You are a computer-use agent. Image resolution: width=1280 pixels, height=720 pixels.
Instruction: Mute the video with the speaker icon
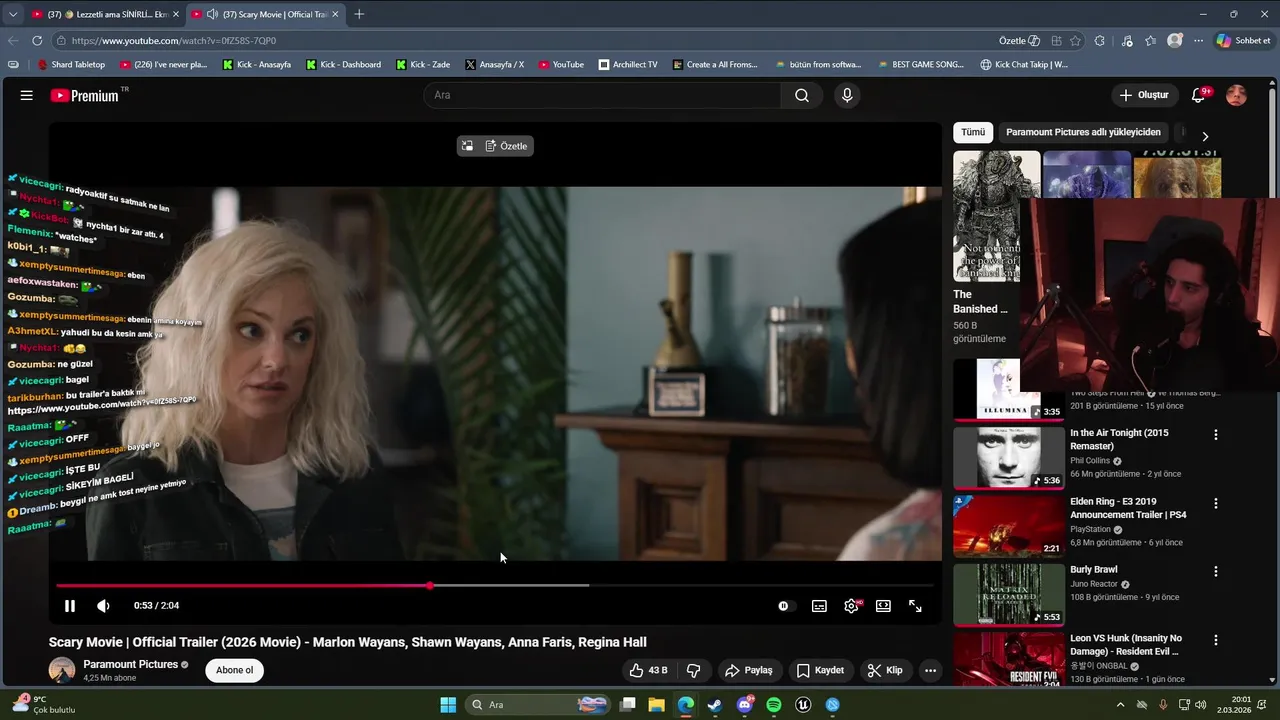point(103,606)
